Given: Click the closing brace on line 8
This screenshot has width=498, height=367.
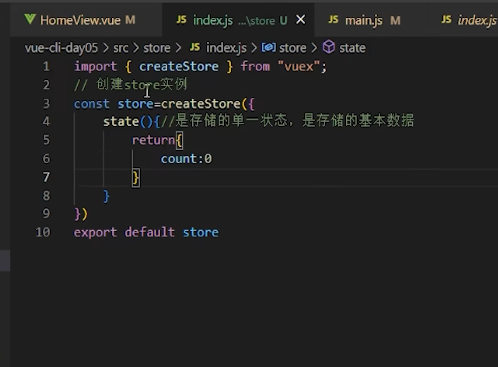Looking at the screenshot, I should 106,196.
